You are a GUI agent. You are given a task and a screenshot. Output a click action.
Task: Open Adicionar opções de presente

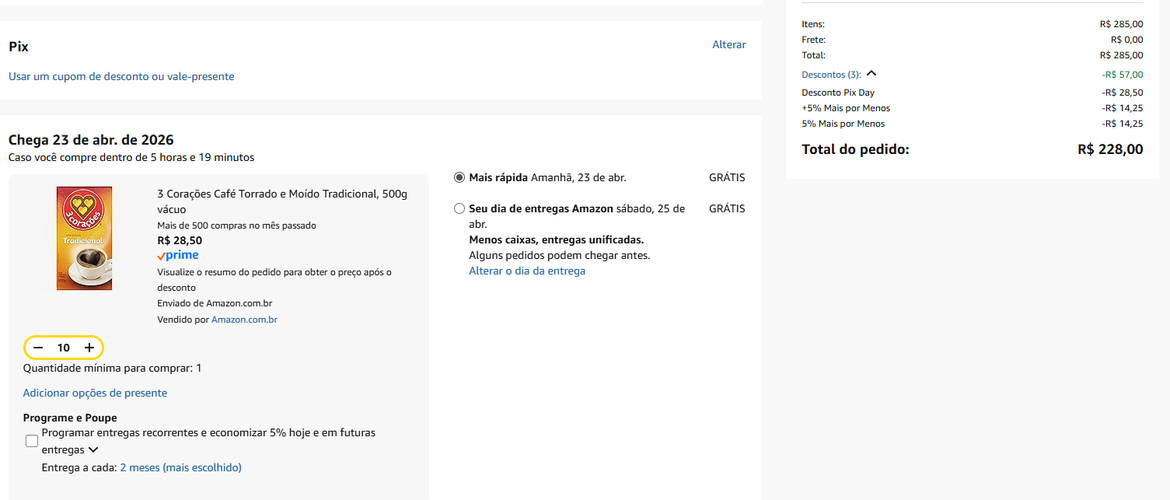pos(95,393)
